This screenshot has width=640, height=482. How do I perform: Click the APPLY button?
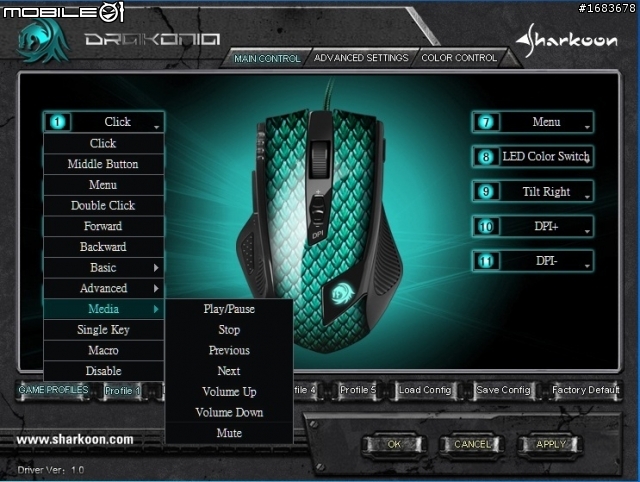pyautogui.click(x=551, y=444)
